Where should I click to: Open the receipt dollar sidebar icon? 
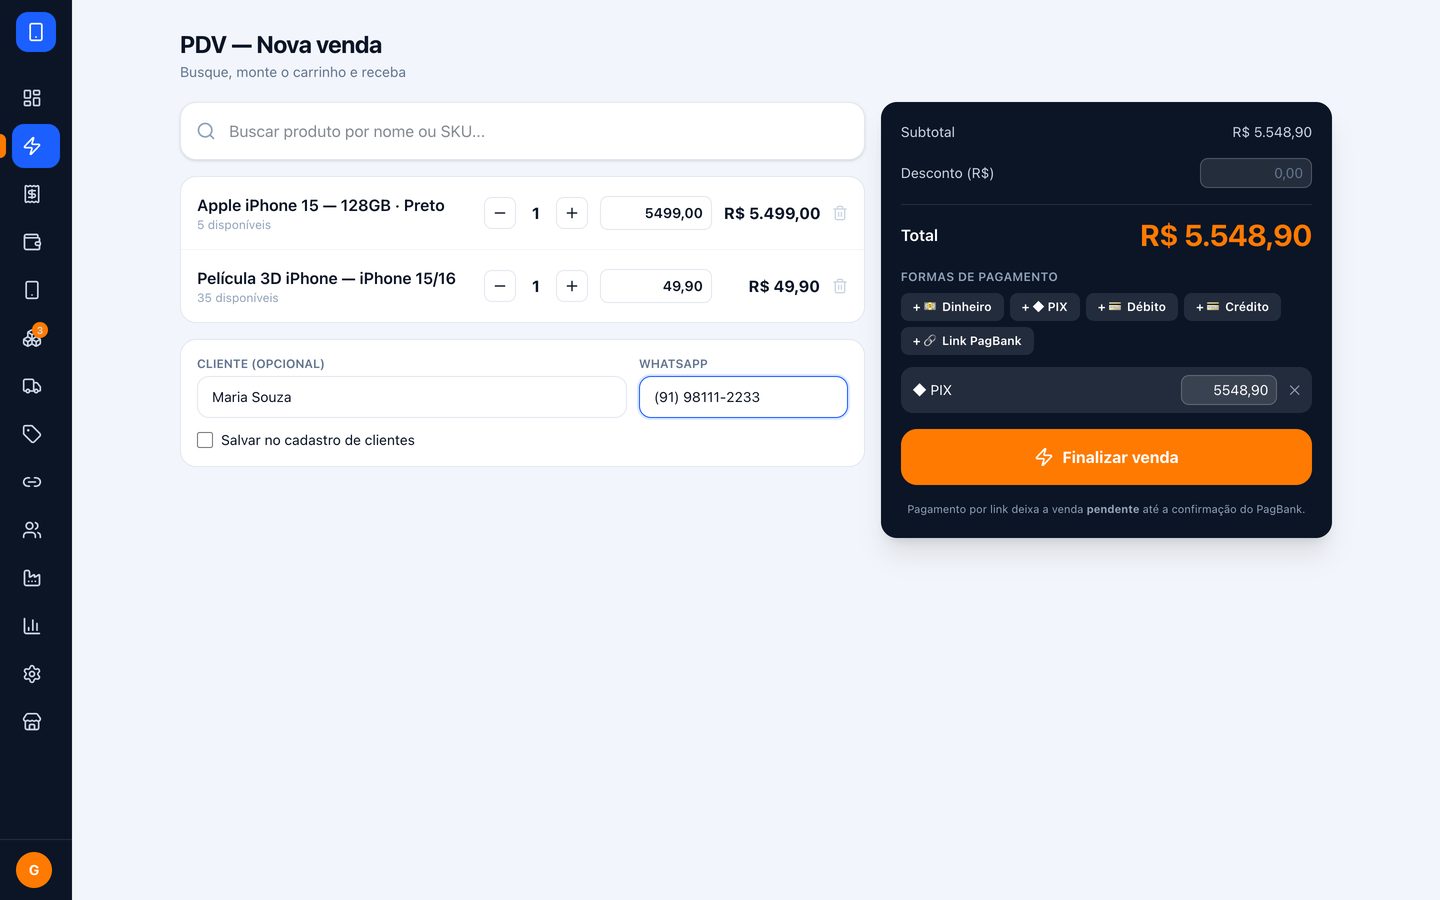(x=32, y=194)
